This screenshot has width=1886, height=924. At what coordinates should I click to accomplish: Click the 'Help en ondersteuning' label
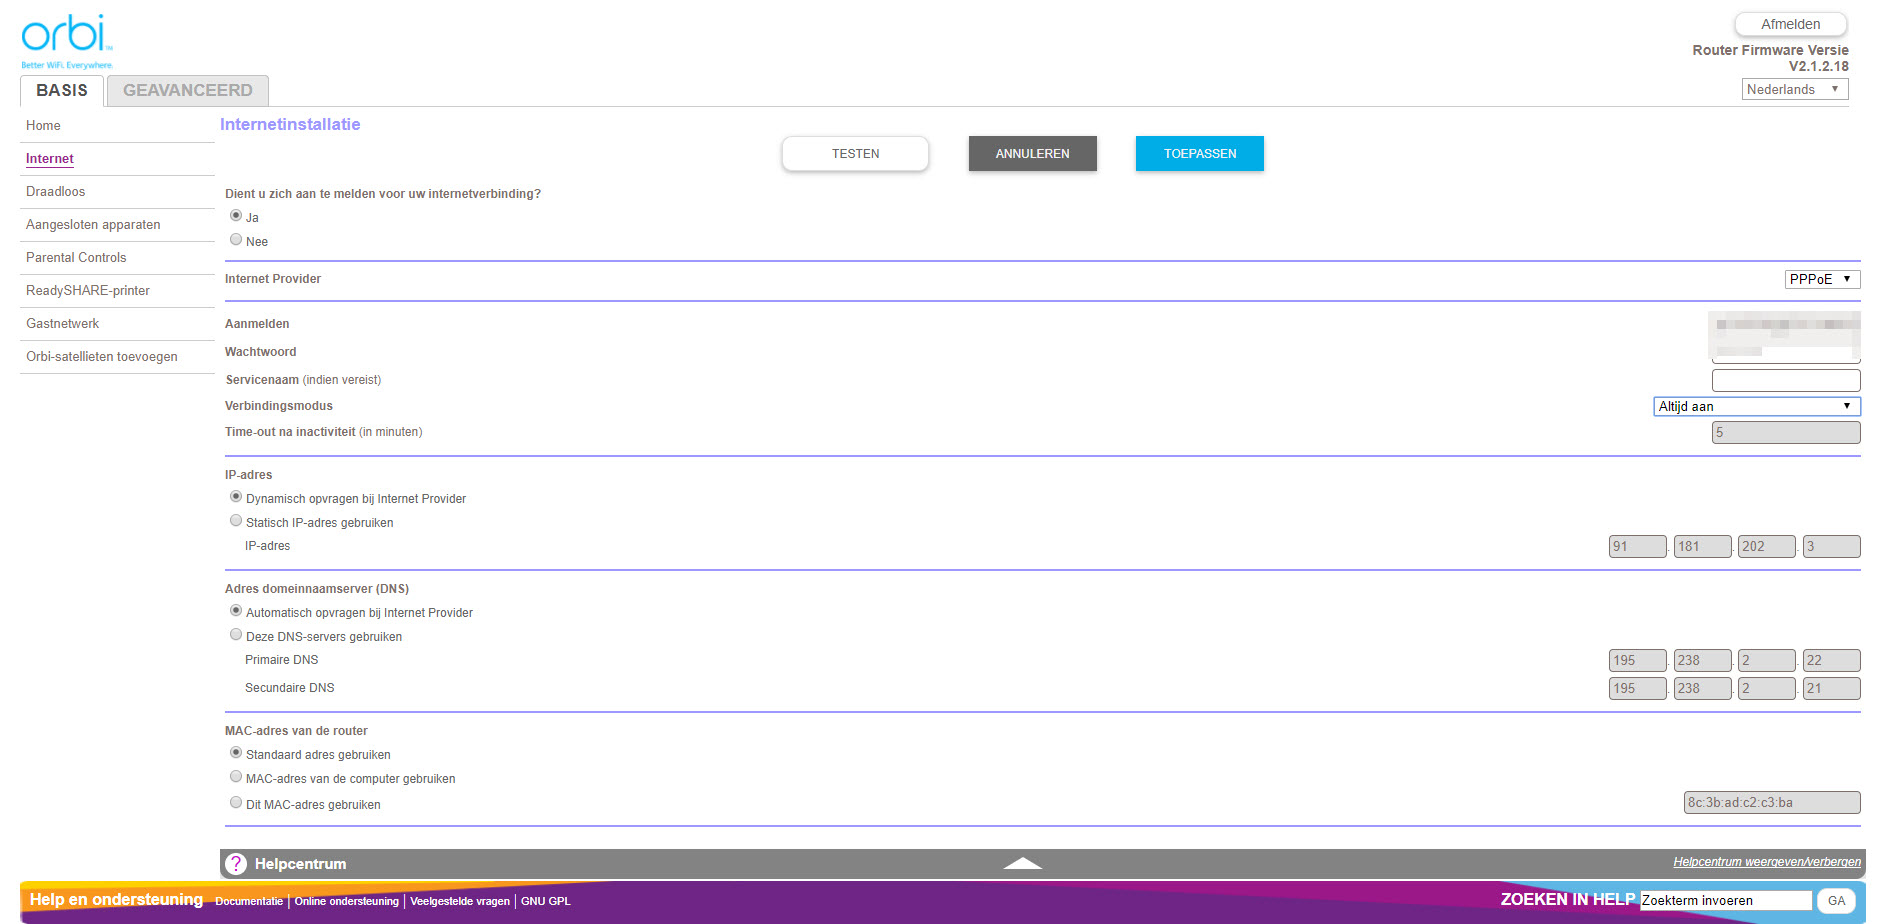pos(116,900)
